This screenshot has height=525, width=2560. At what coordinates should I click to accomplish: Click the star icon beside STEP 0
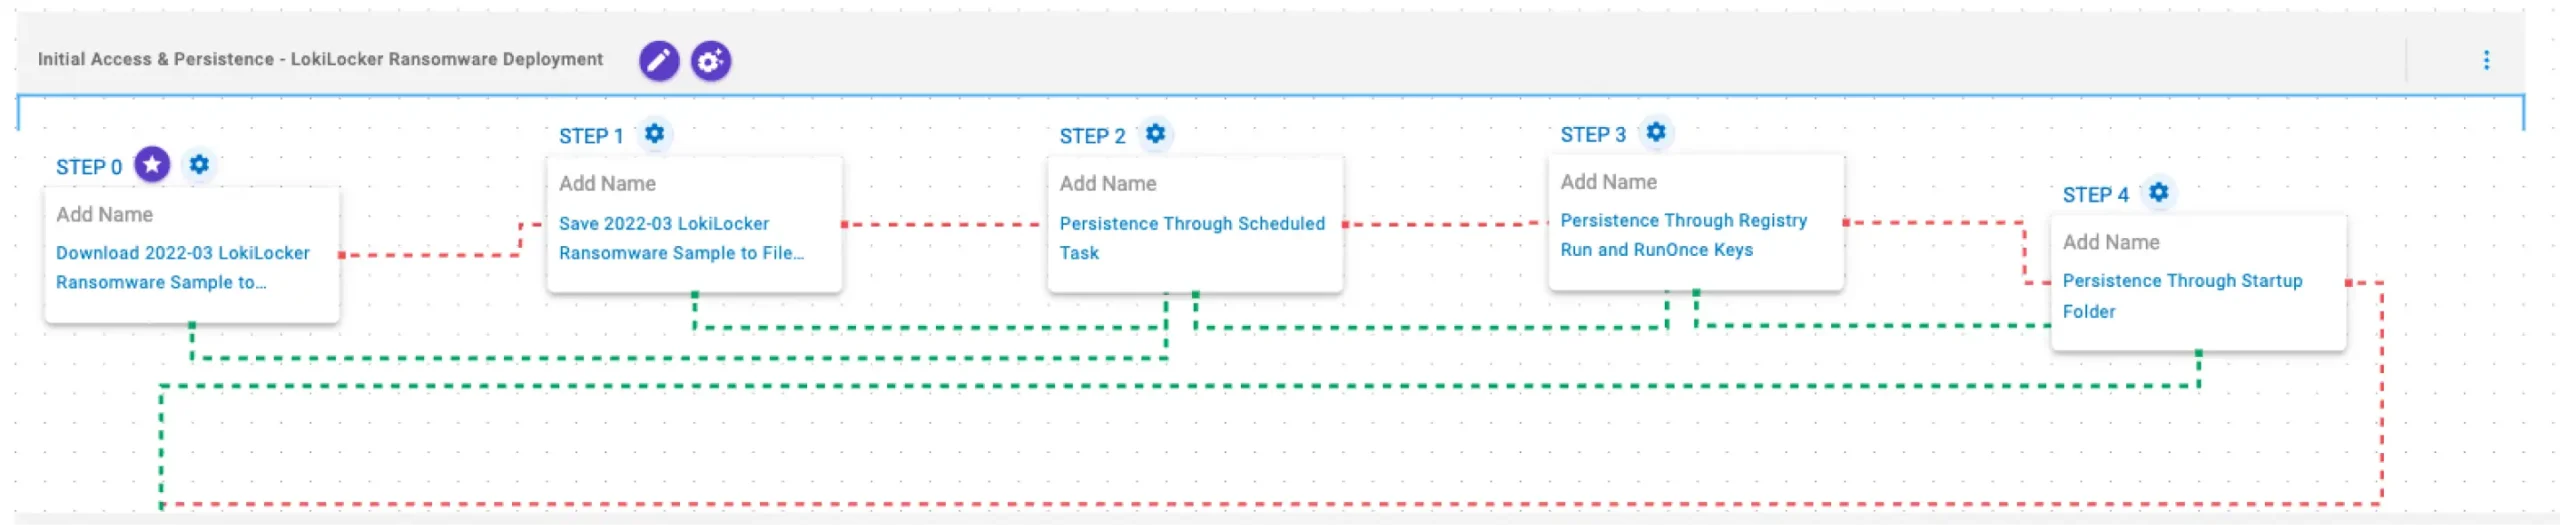pos(152,165)
